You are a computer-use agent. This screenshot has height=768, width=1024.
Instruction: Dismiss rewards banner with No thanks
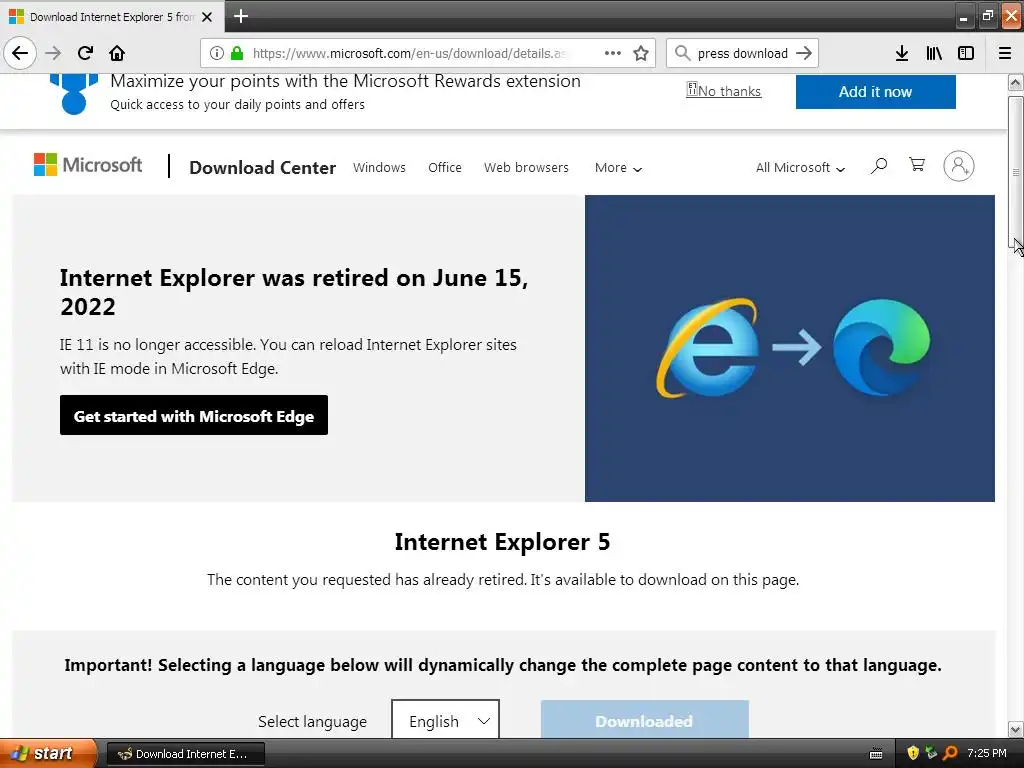(724, 91)
